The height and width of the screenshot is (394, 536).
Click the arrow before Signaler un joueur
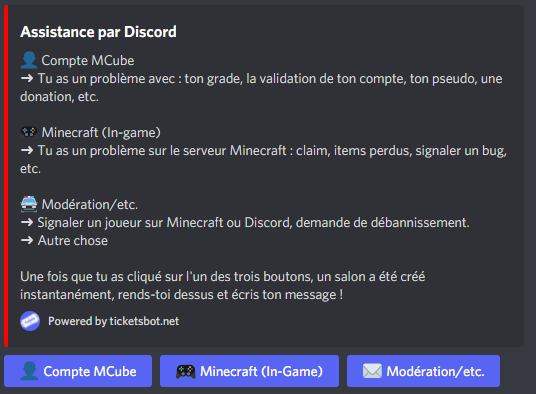[x=27, y=222]
